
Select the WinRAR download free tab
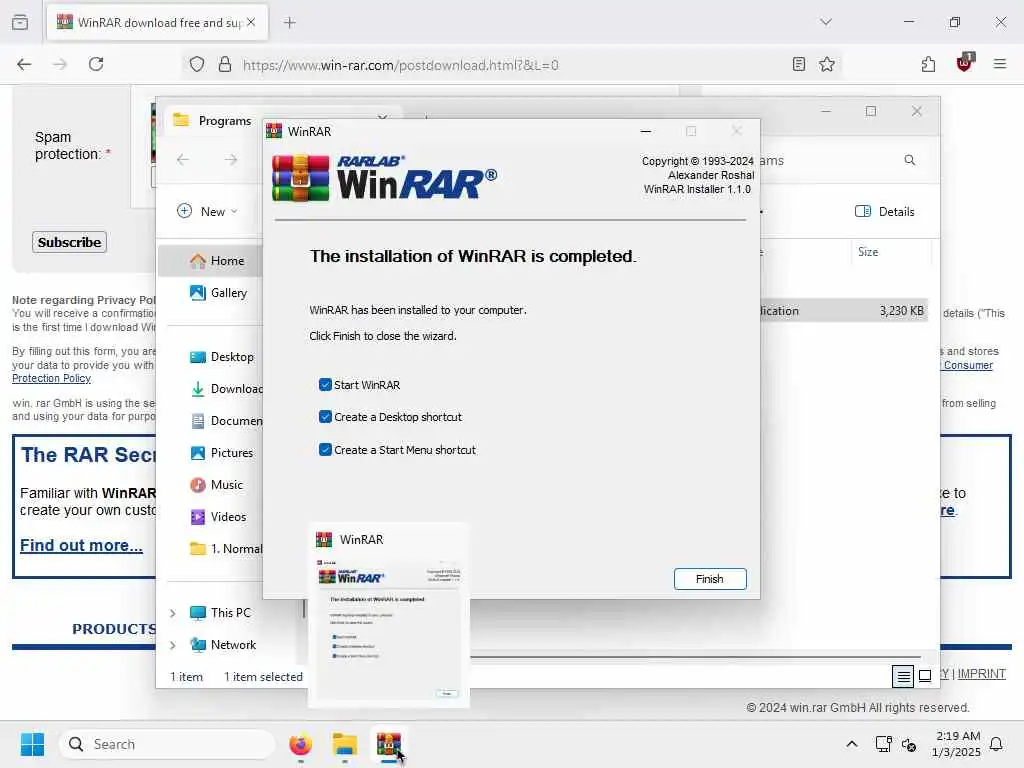pos(157,23)
